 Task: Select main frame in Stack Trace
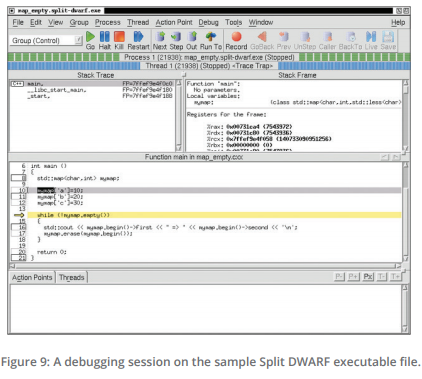(92, 84)
